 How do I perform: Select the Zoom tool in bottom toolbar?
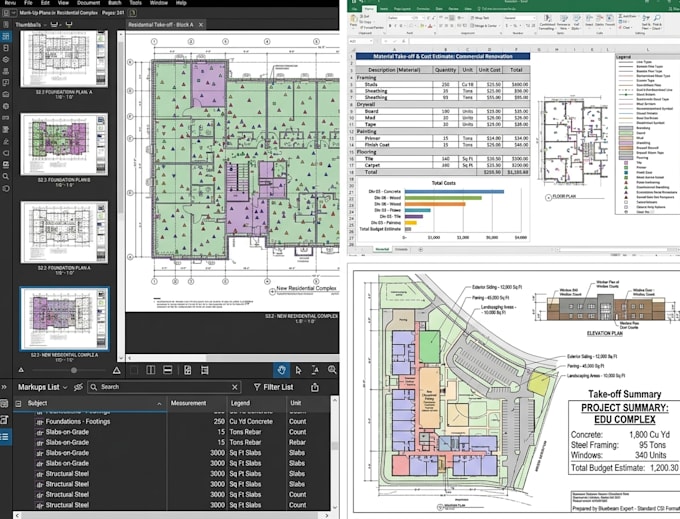[332, 370]
